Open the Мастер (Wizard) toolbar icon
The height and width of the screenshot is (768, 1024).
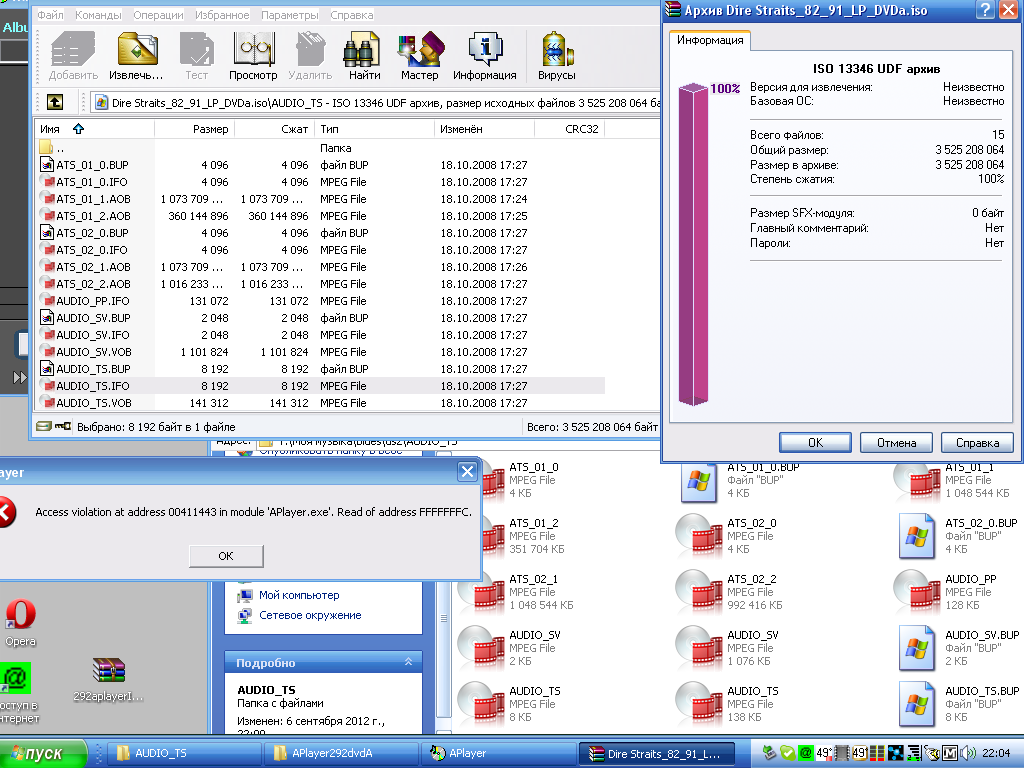coord(420,56)
